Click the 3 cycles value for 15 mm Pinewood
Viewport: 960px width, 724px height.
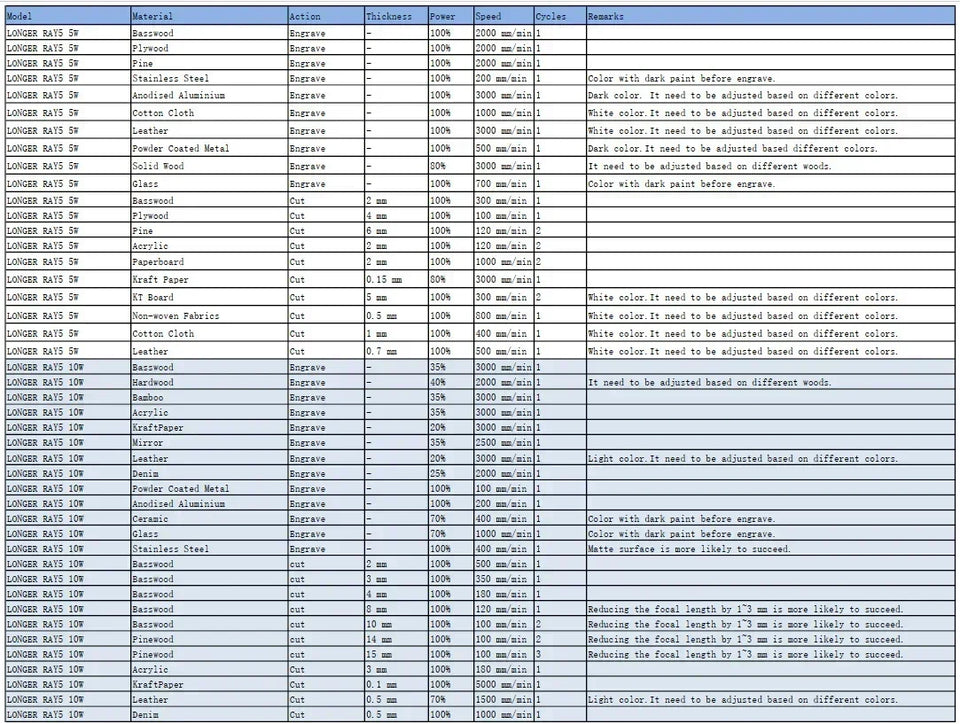point(538,654)
